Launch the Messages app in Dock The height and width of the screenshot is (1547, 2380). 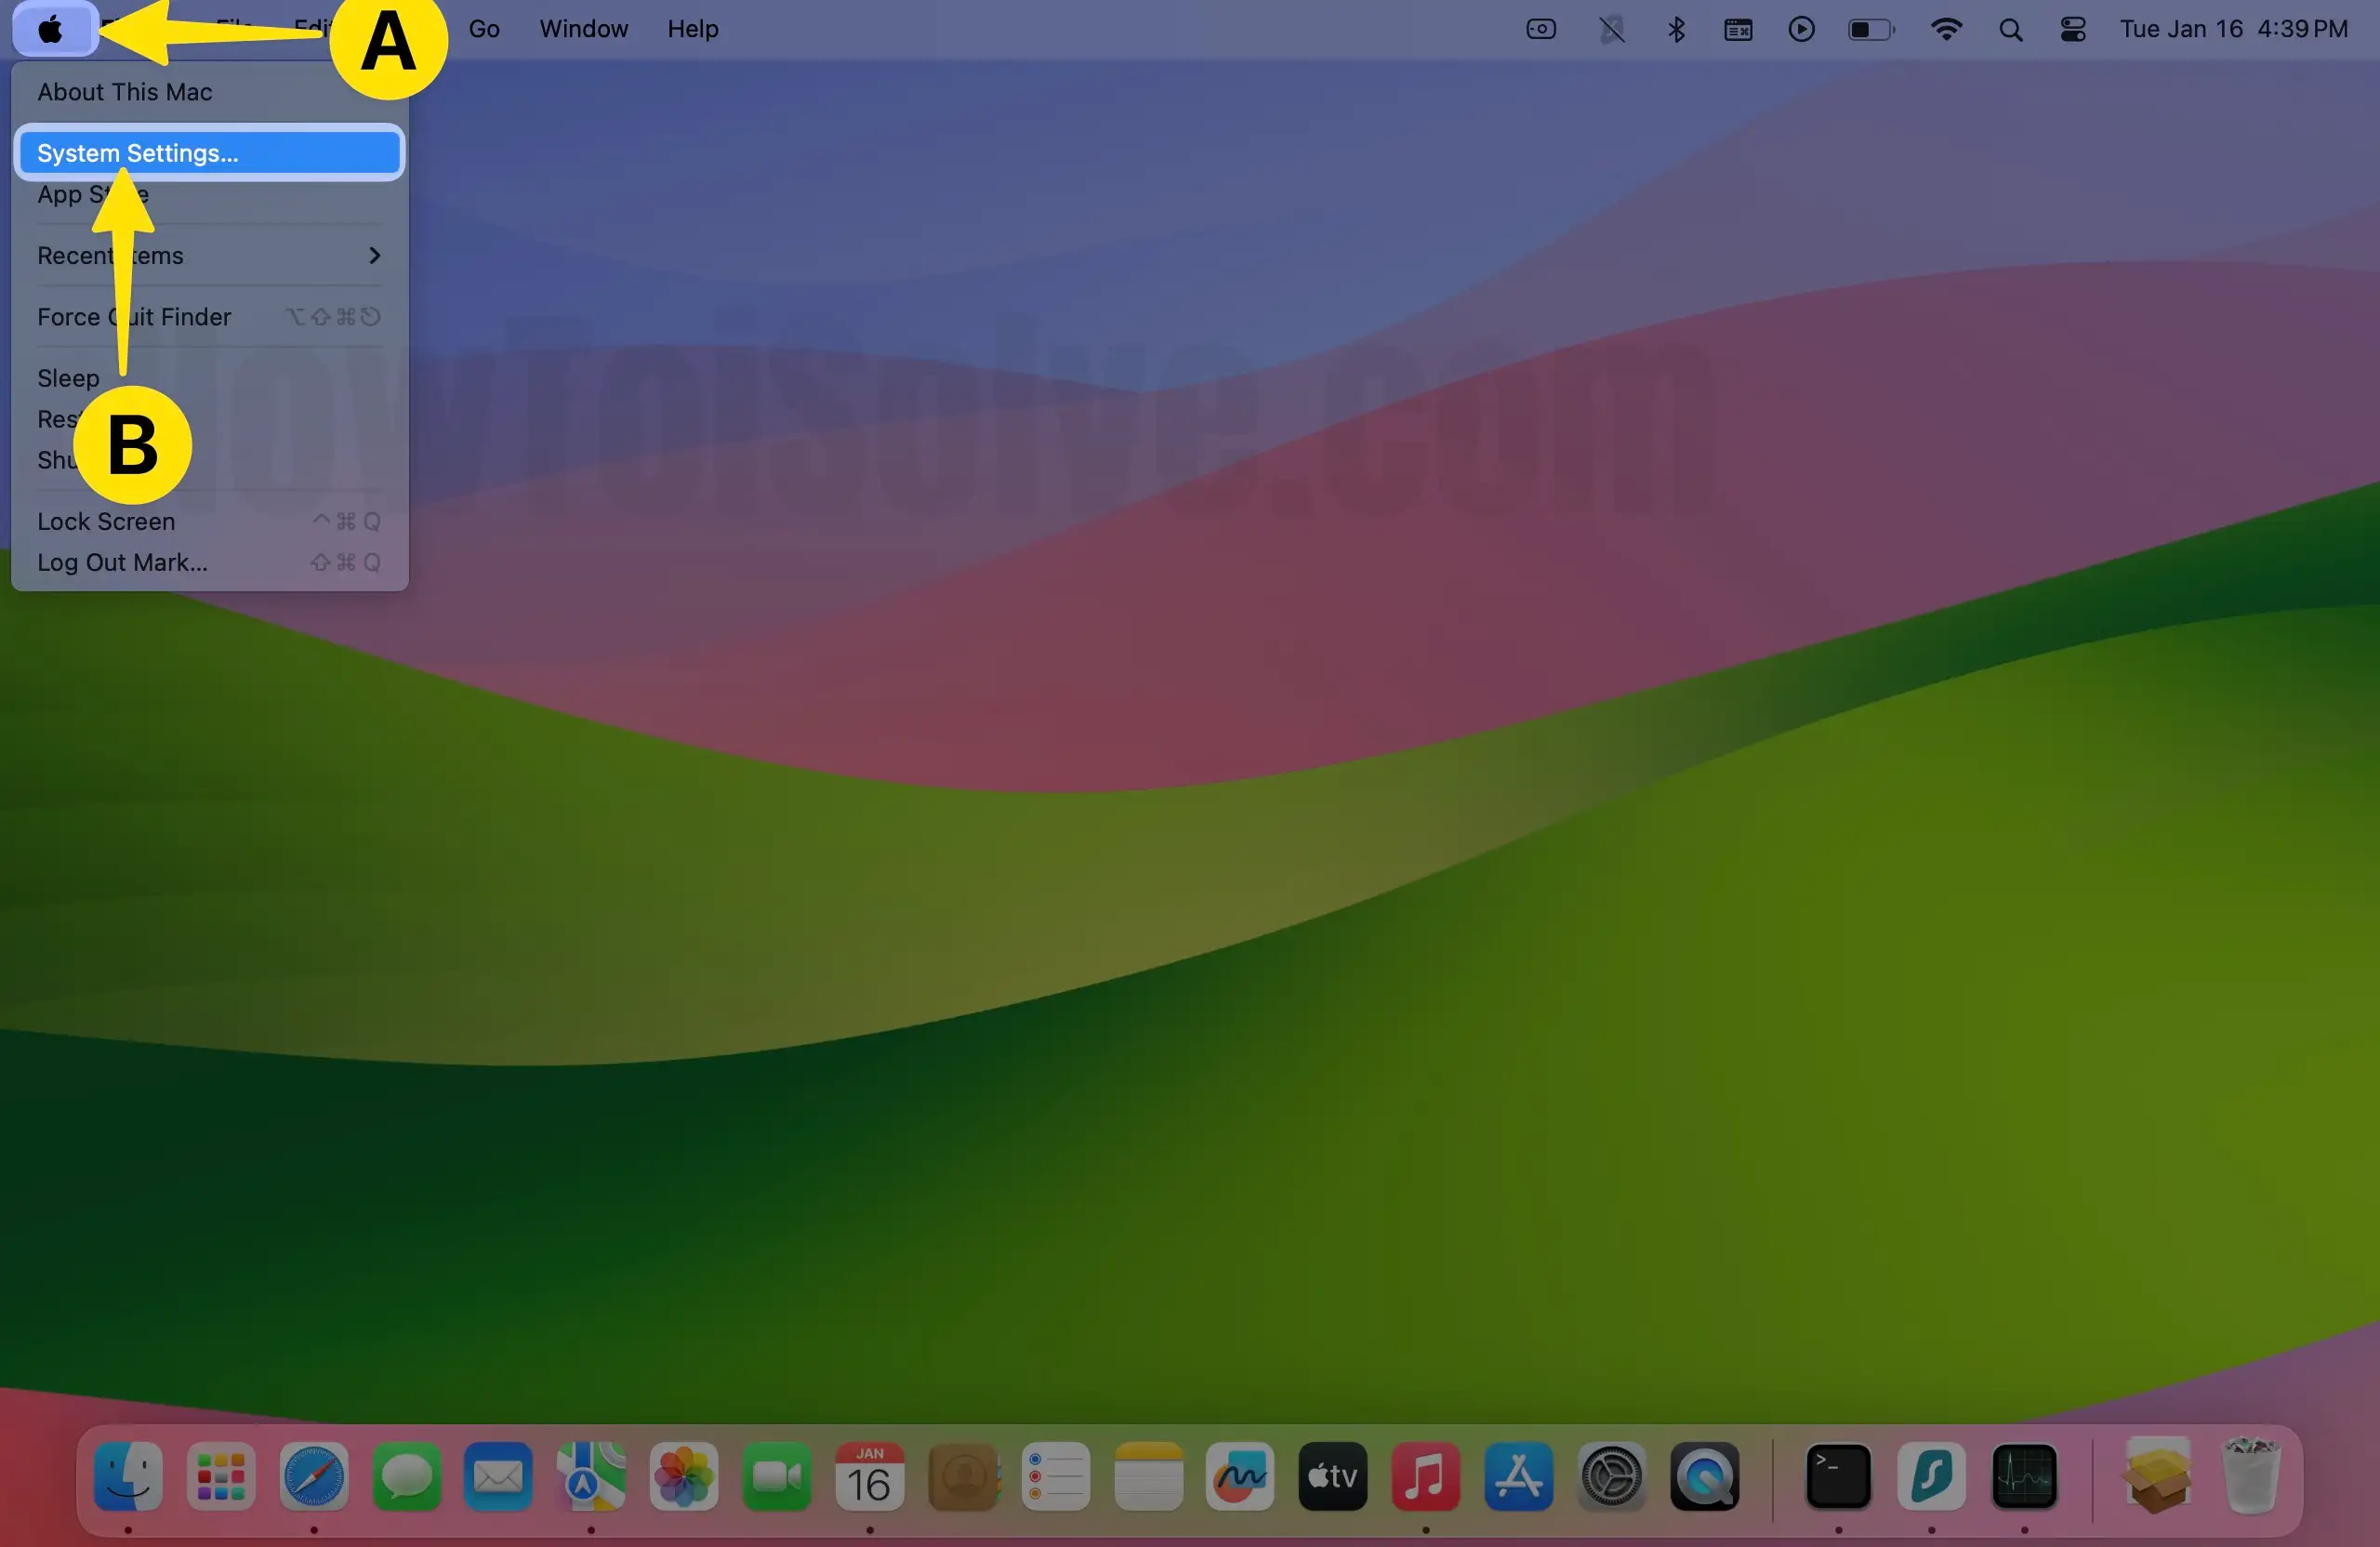(x=406, y=1476)
